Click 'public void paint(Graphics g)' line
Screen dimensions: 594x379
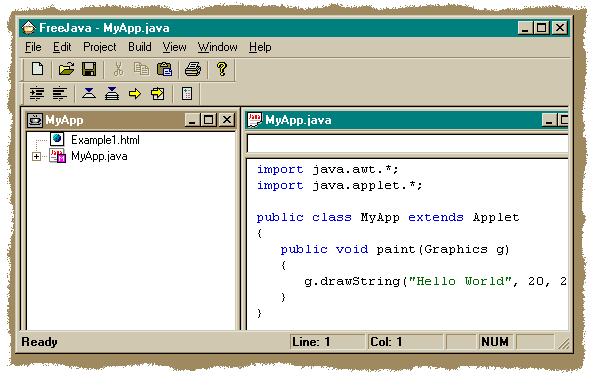[x=395, y=249]
